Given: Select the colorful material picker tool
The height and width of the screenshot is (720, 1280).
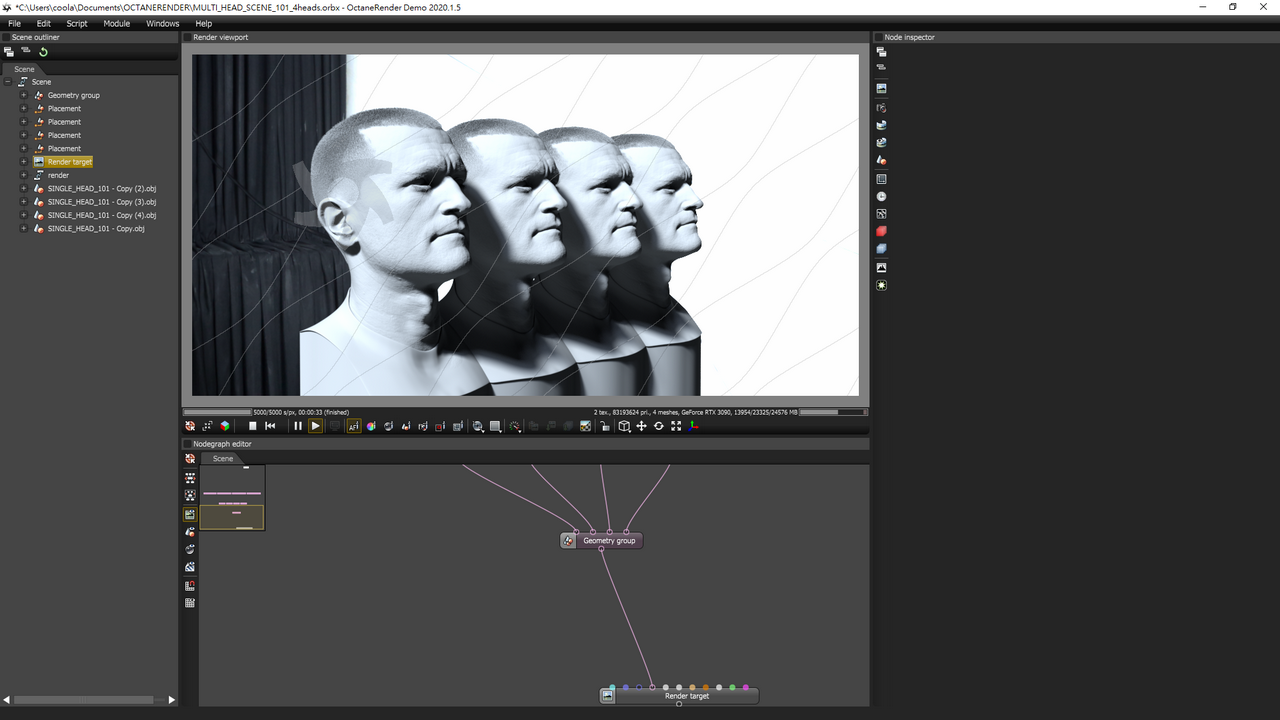Looking at the screenshot, I should [371, 426].
